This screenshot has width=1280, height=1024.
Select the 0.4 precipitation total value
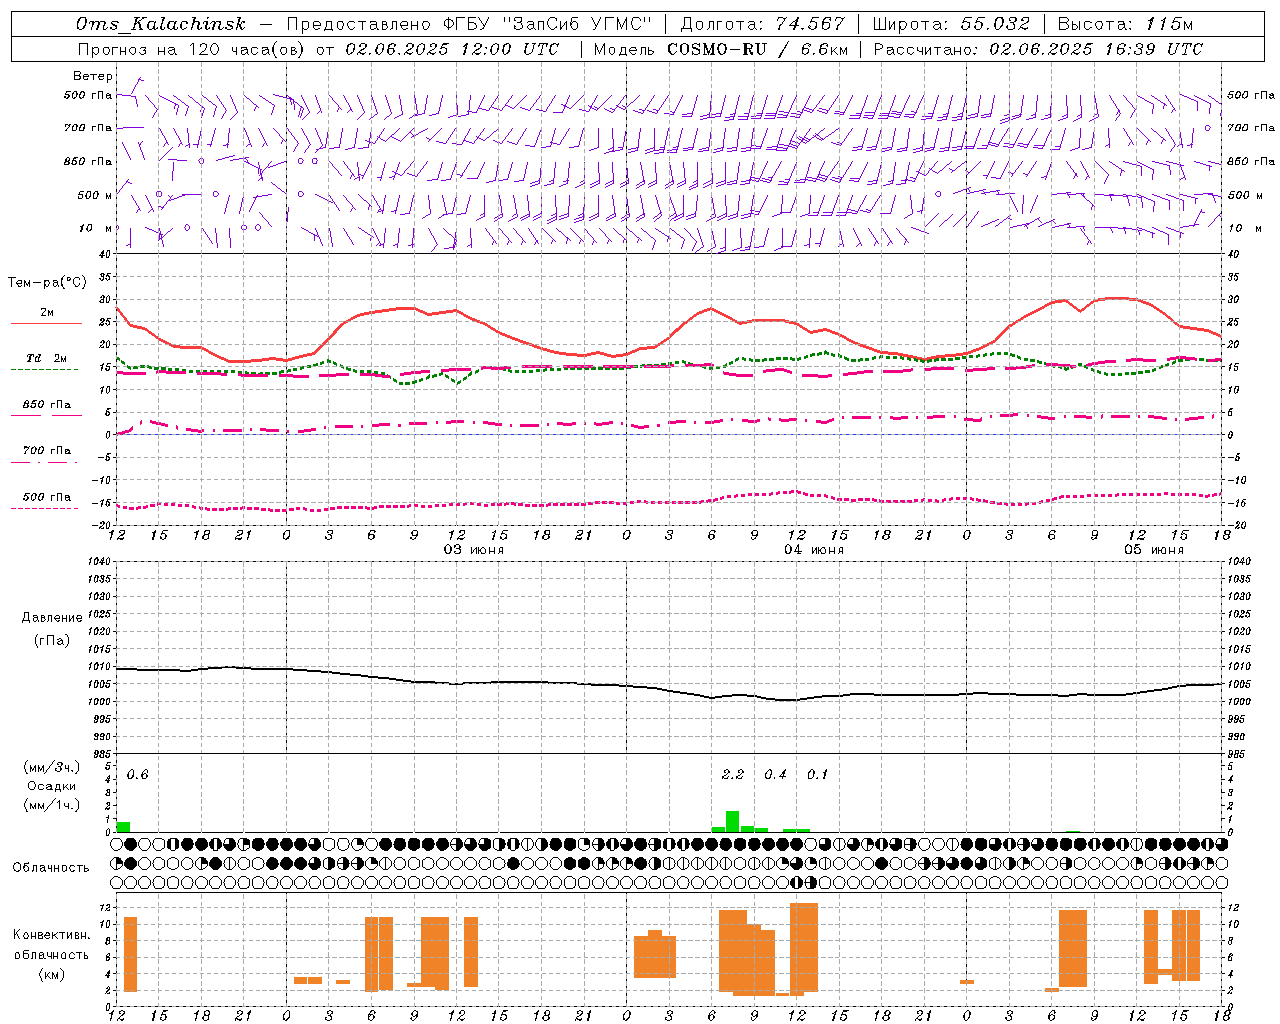point(776,775)
